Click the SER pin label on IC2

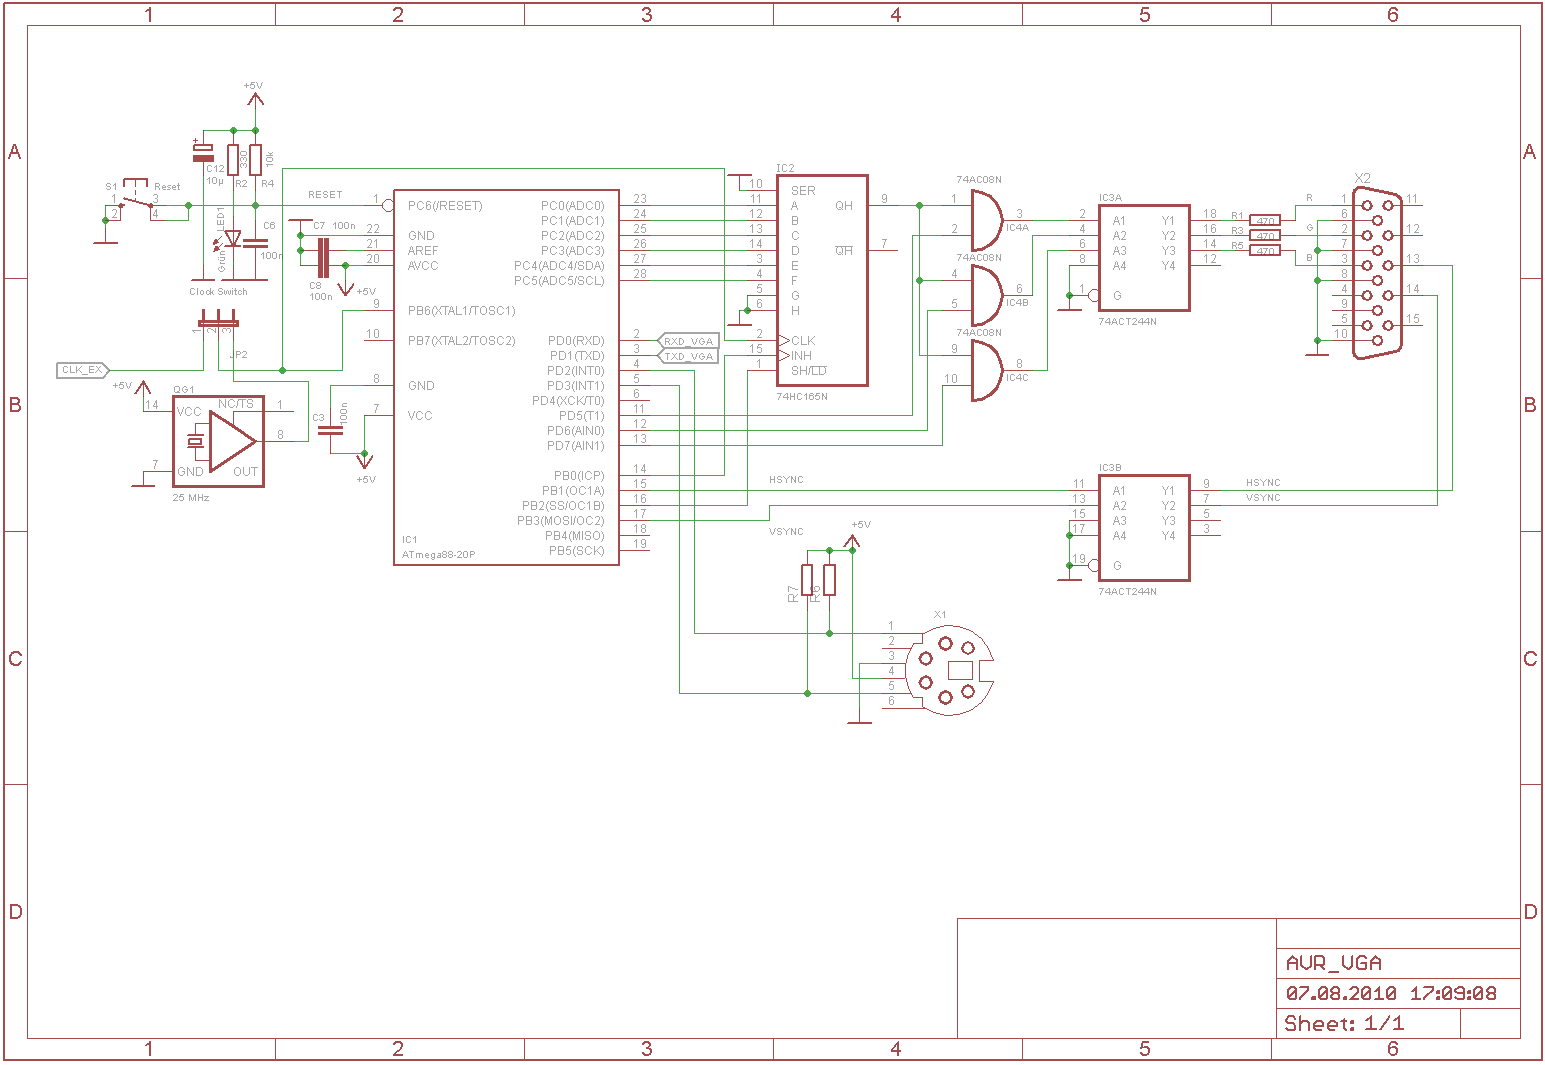click(803, 191)
